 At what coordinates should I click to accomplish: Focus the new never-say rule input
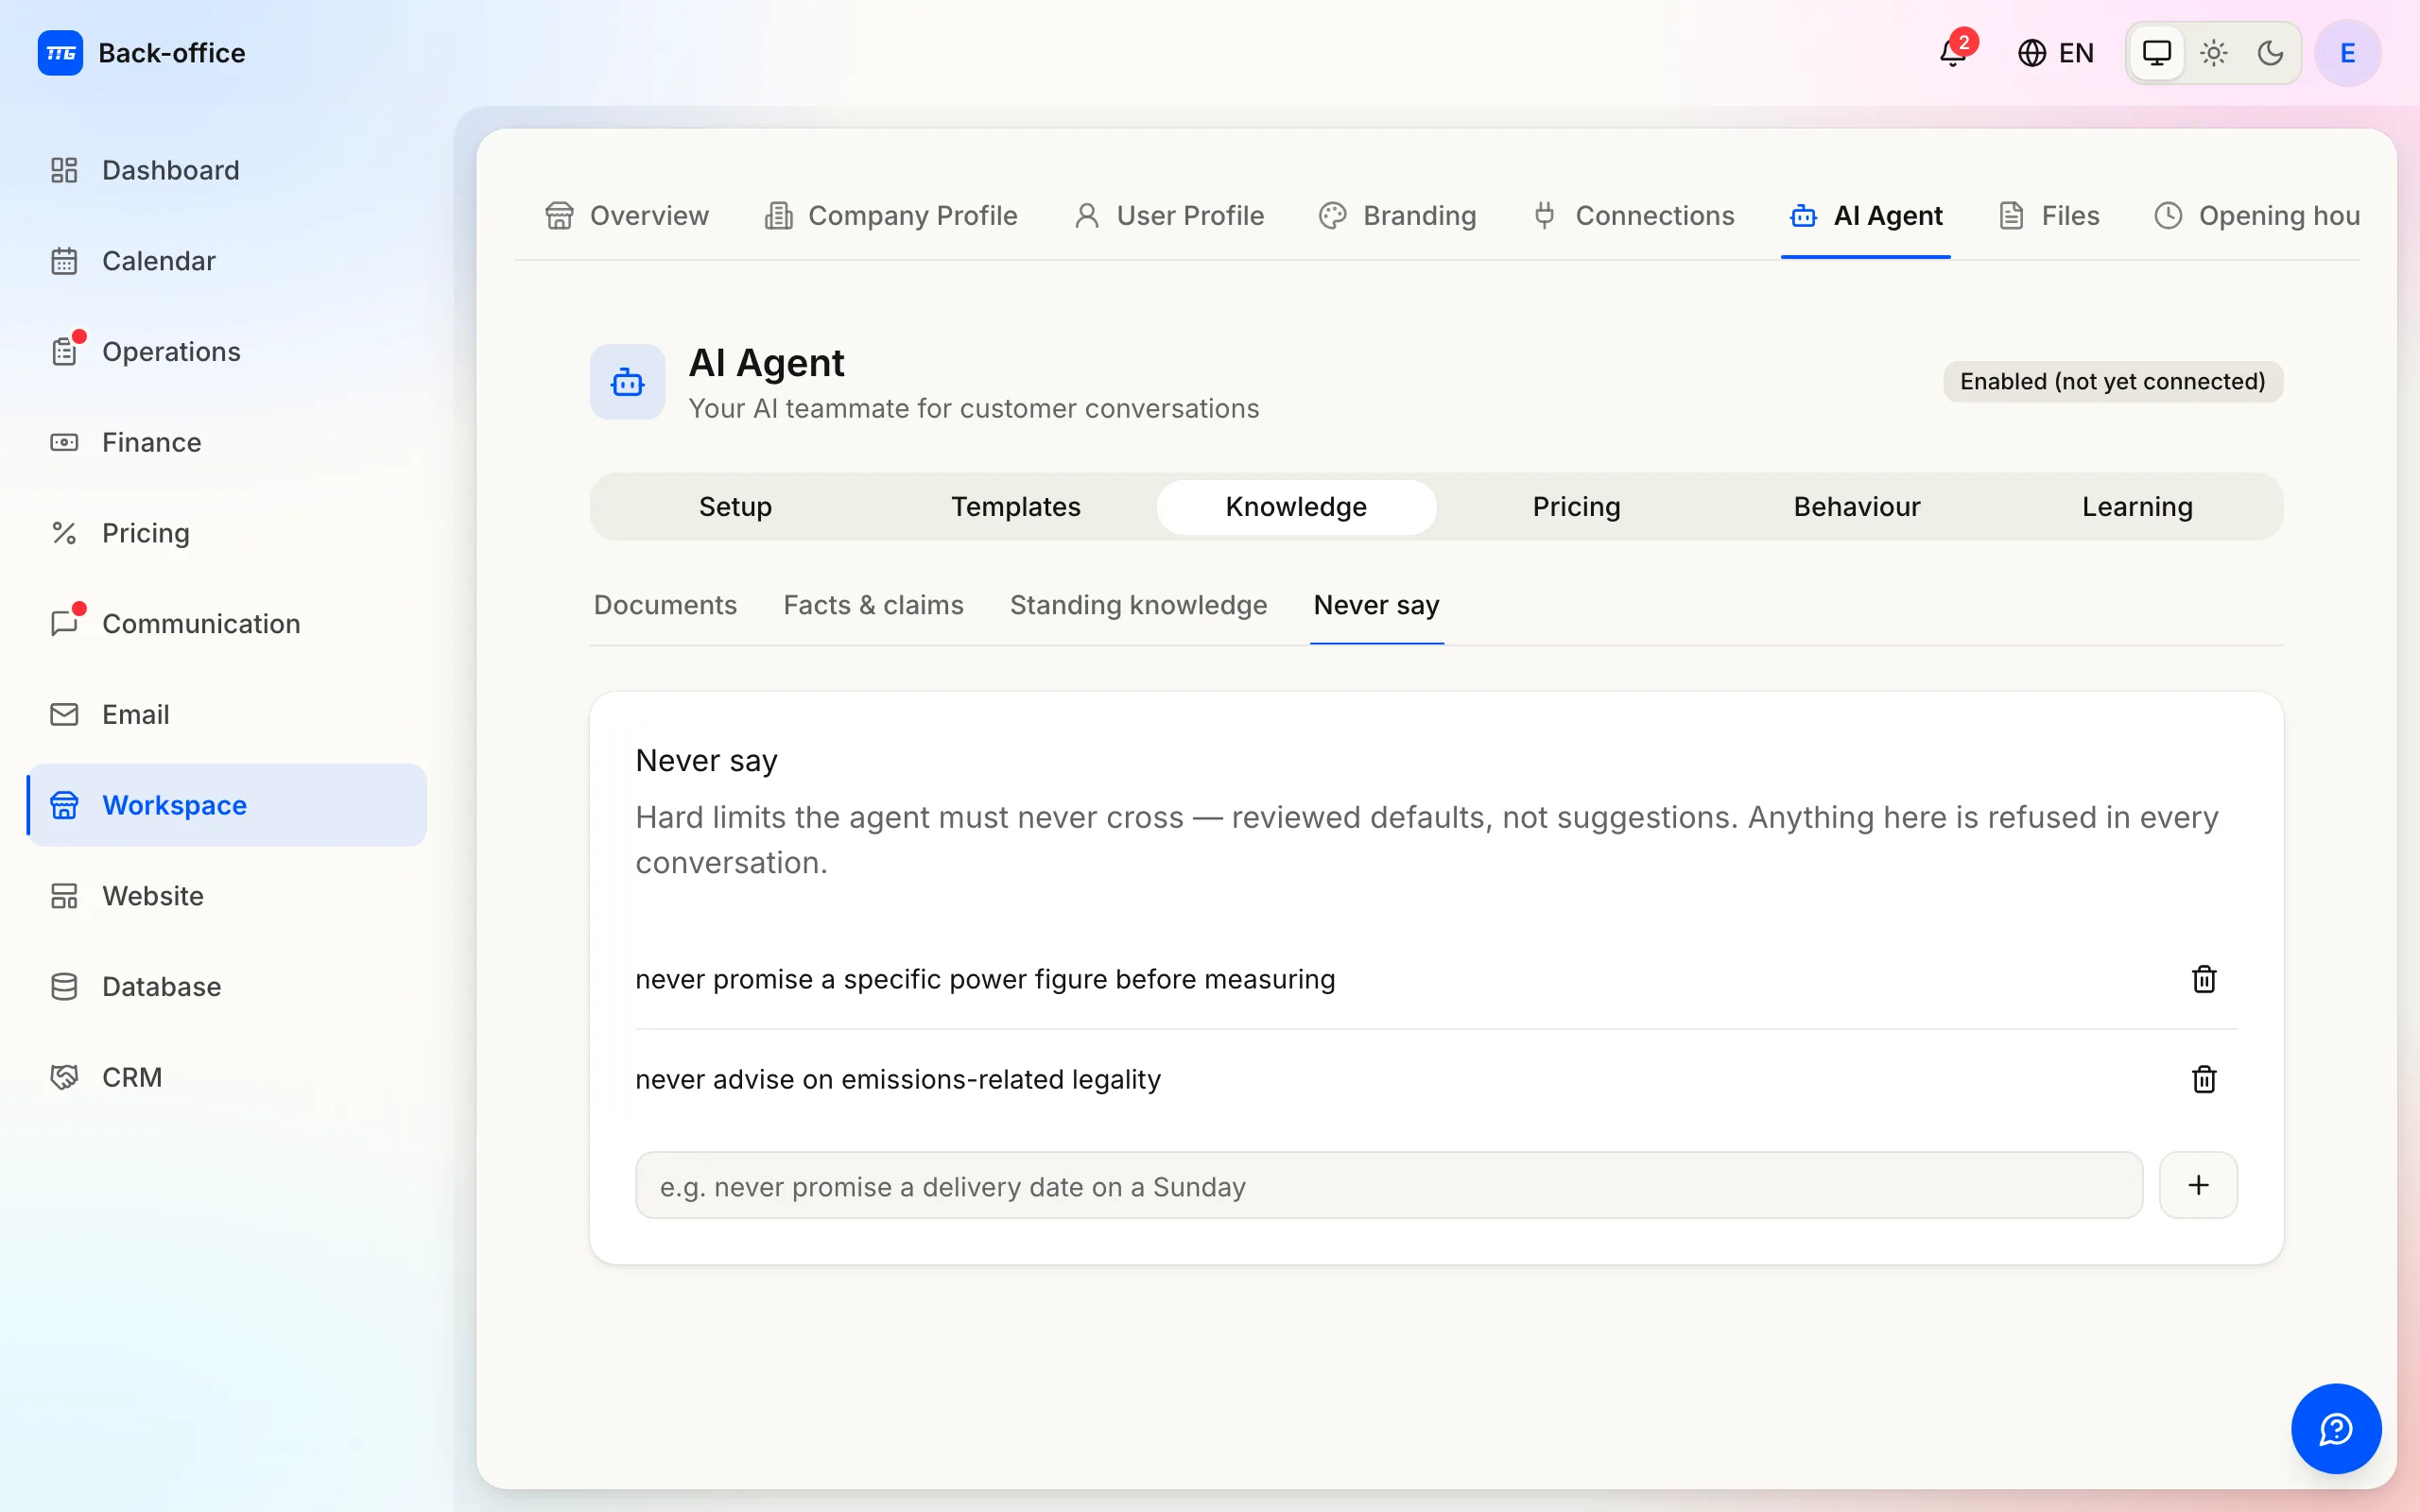click(x=1389, y=1186)
